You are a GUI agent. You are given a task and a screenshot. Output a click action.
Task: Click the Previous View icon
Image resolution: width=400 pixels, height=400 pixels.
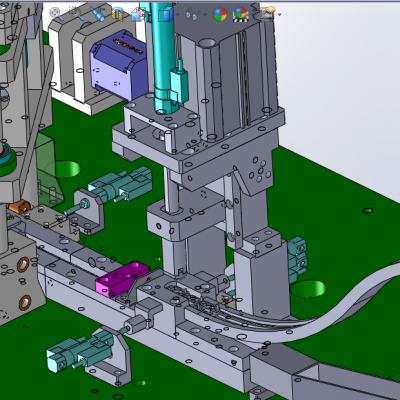click(98, 14)
